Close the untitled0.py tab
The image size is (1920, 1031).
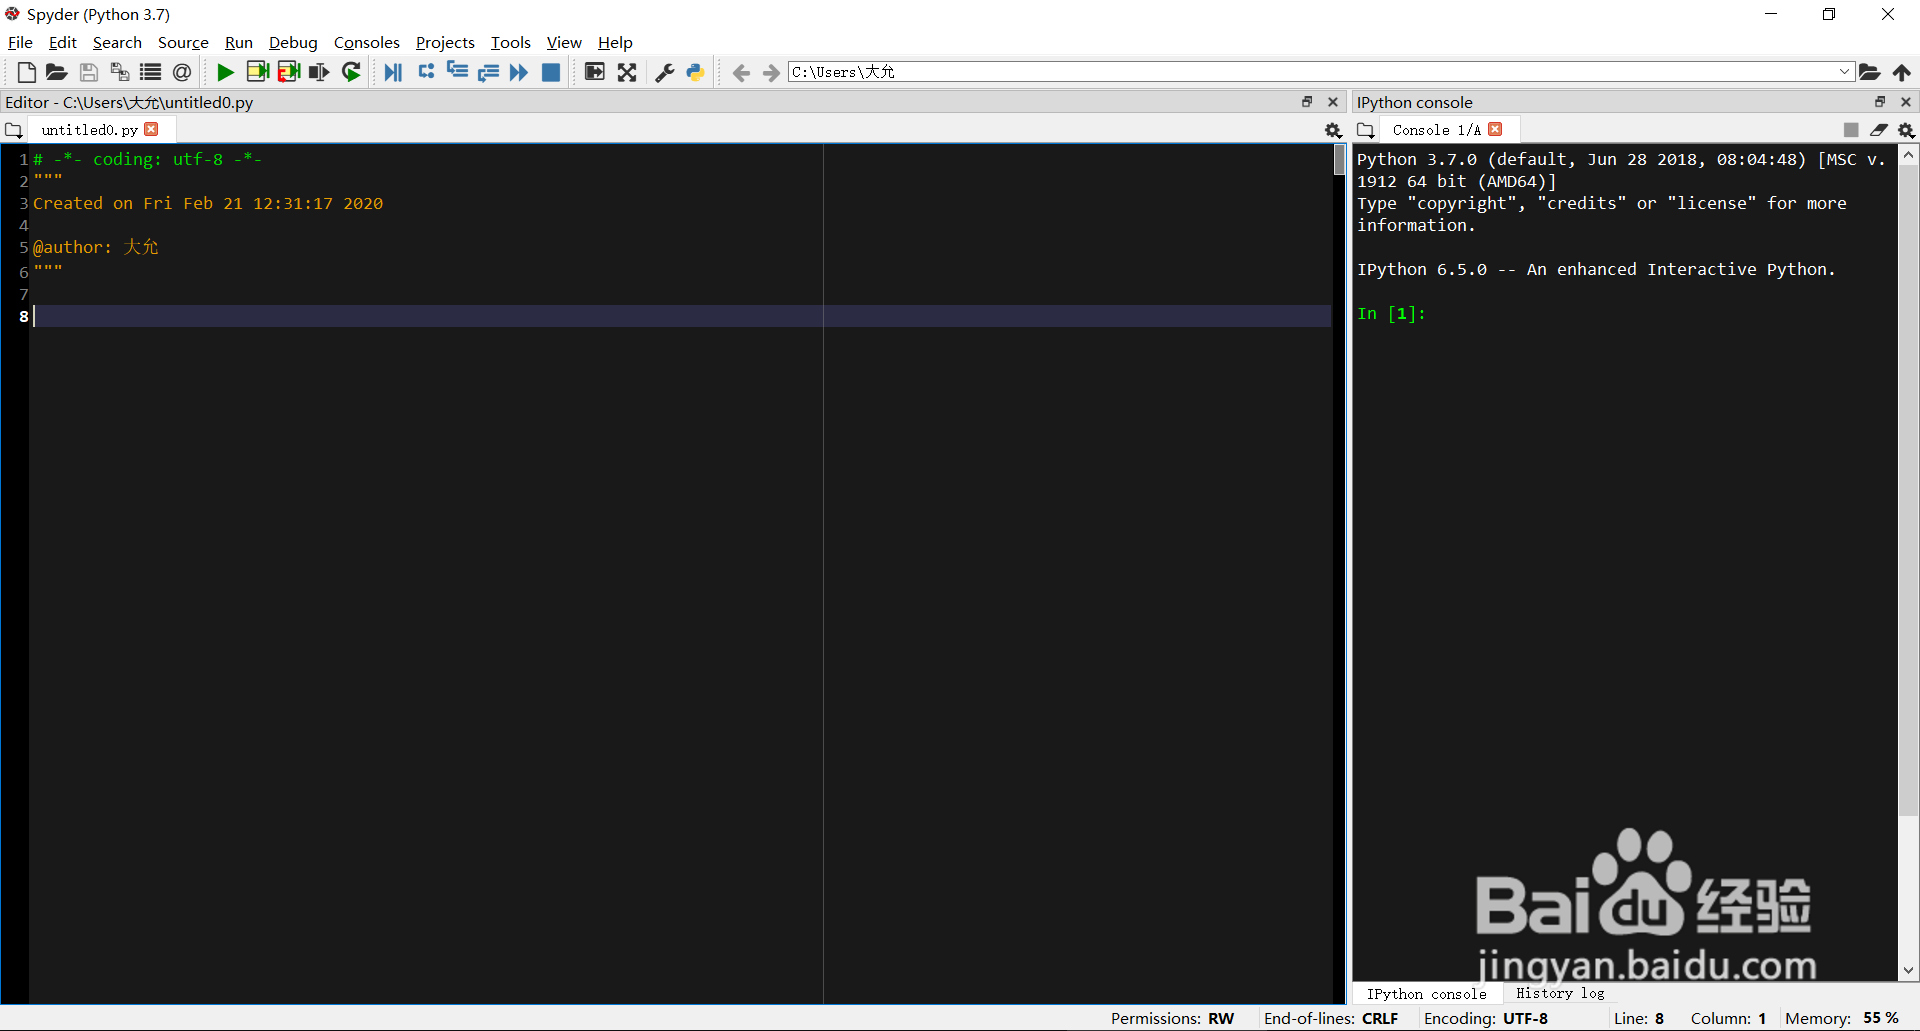click(152, 129)
